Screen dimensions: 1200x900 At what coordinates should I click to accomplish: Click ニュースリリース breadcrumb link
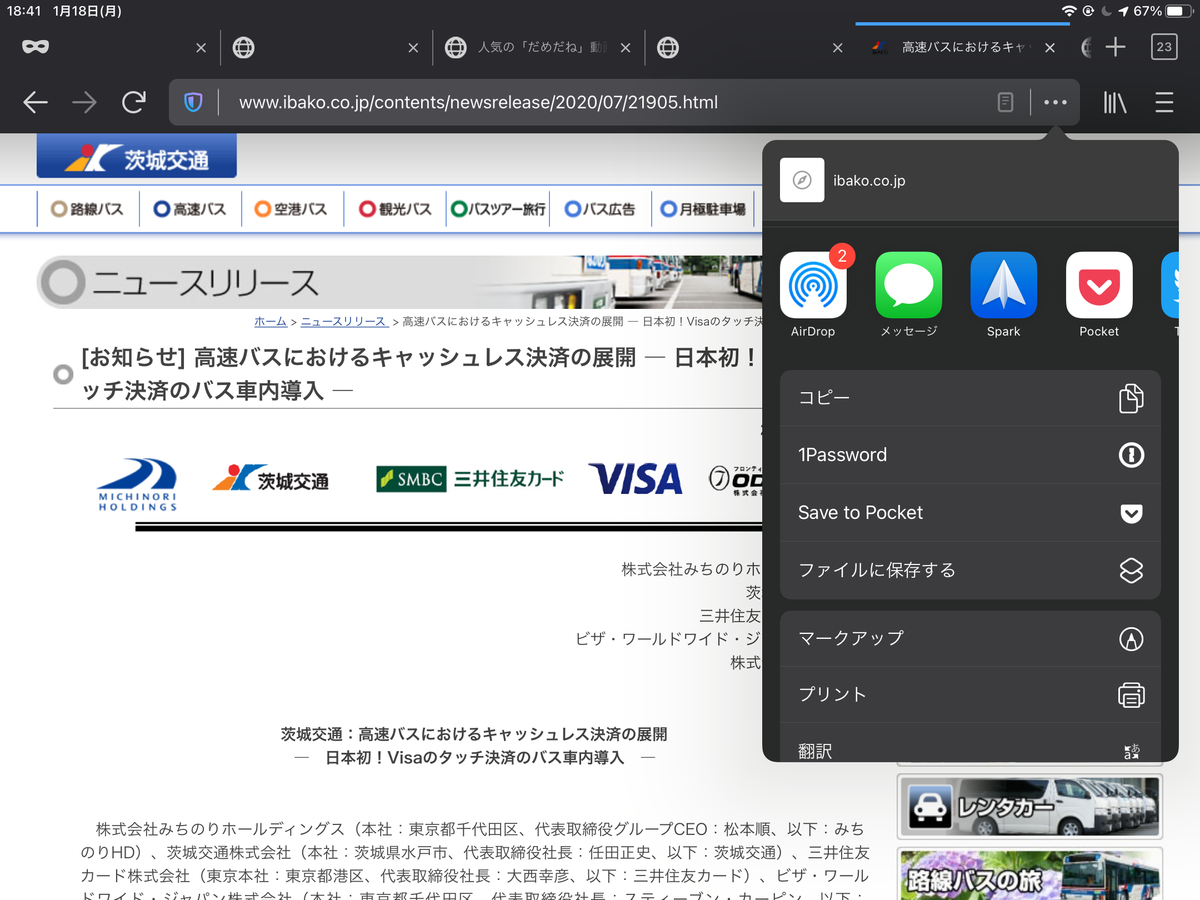pos(343,321)
